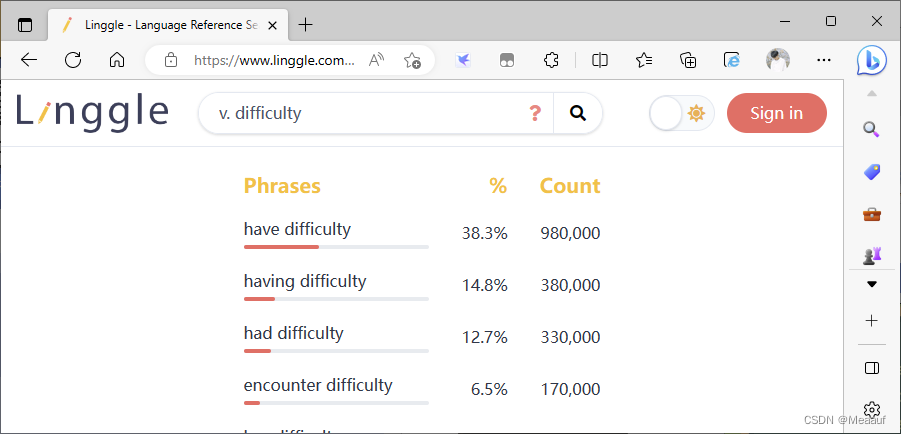Viewport: 901px width, 434px height.
Task: Toggle dark/light mode switch
Action: tap(681, 113)
